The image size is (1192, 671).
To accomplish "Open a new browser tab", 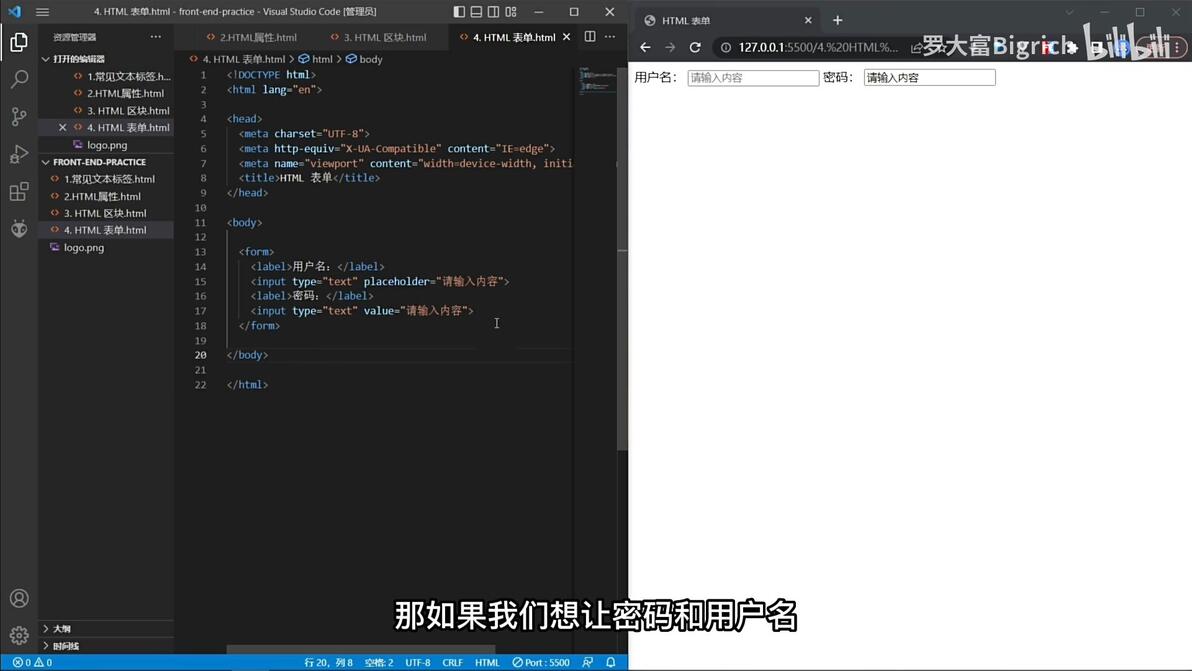I will click(x=838, y=21).
